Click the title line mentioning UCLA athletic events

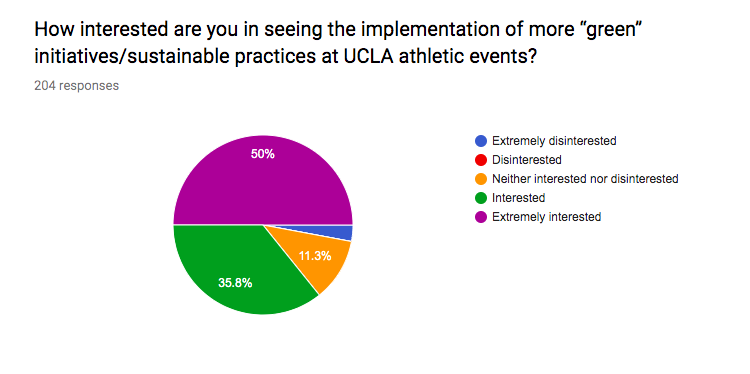(x=287, y=56)
